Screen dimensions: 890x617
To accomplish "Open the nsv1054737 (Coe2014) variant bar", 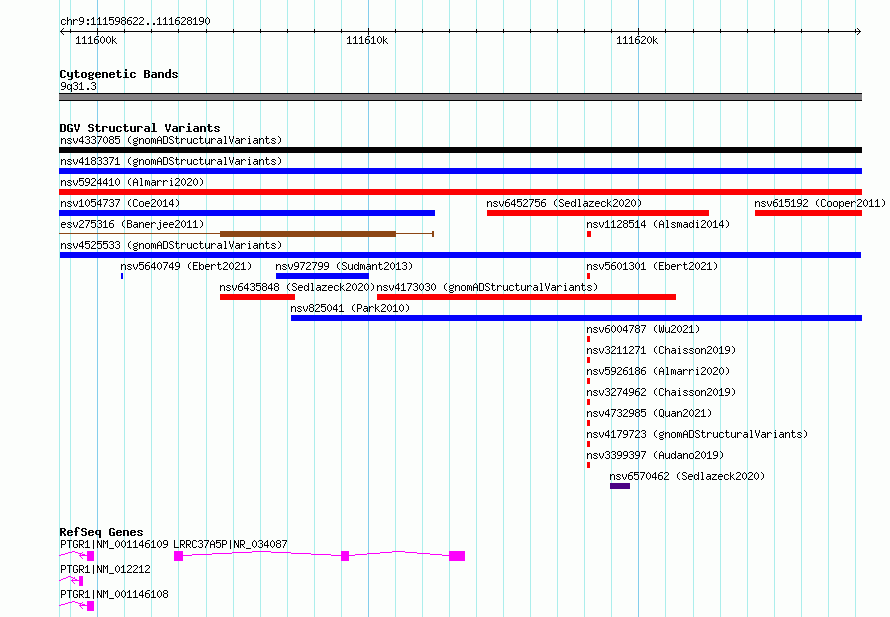I will (x=247, y=213).
